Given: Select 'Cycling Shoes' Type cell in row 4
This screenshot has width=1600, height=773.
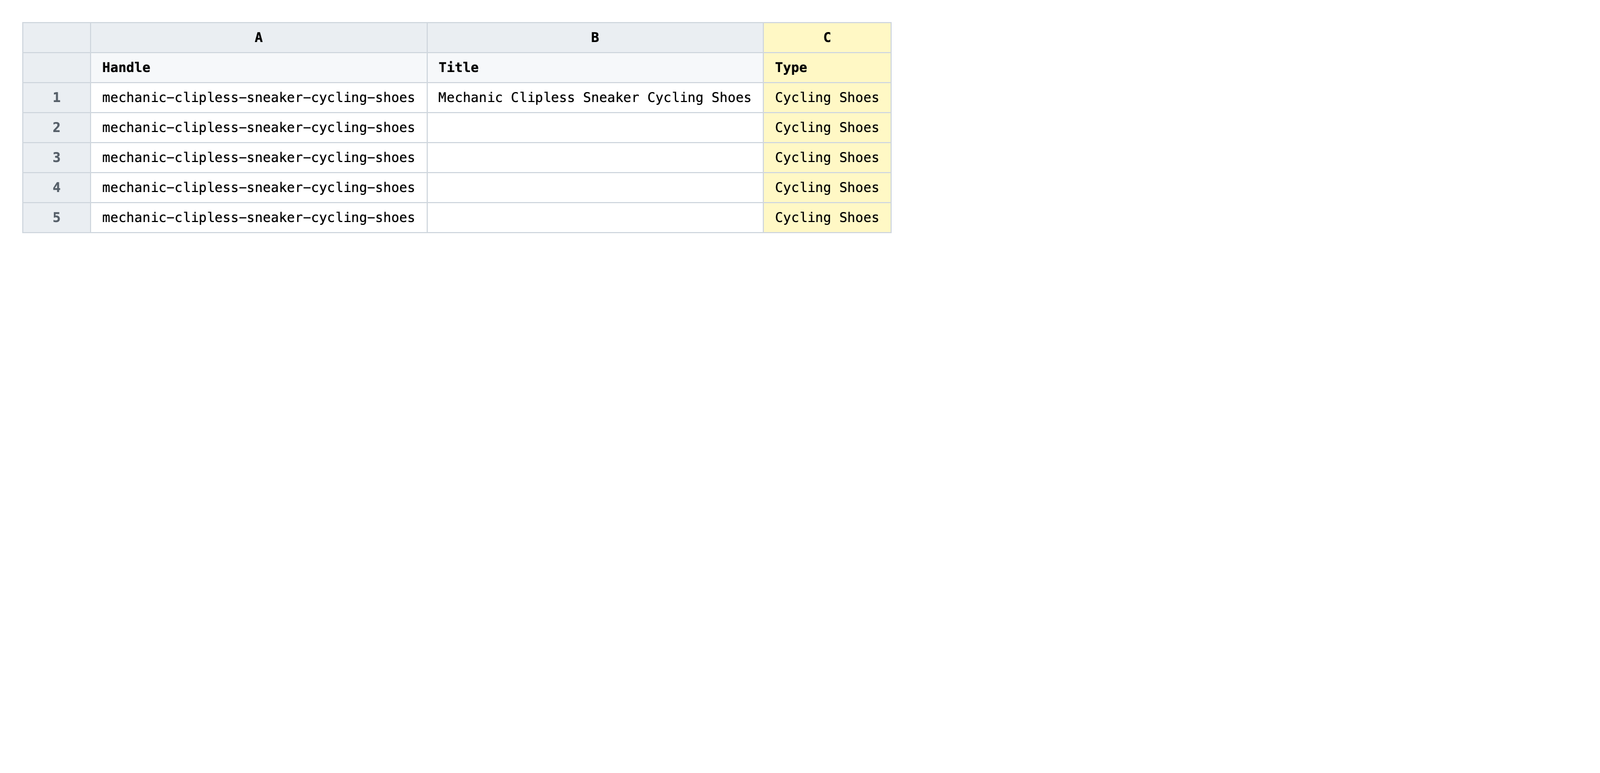Looking at the screenshot, I should [827, 188].
